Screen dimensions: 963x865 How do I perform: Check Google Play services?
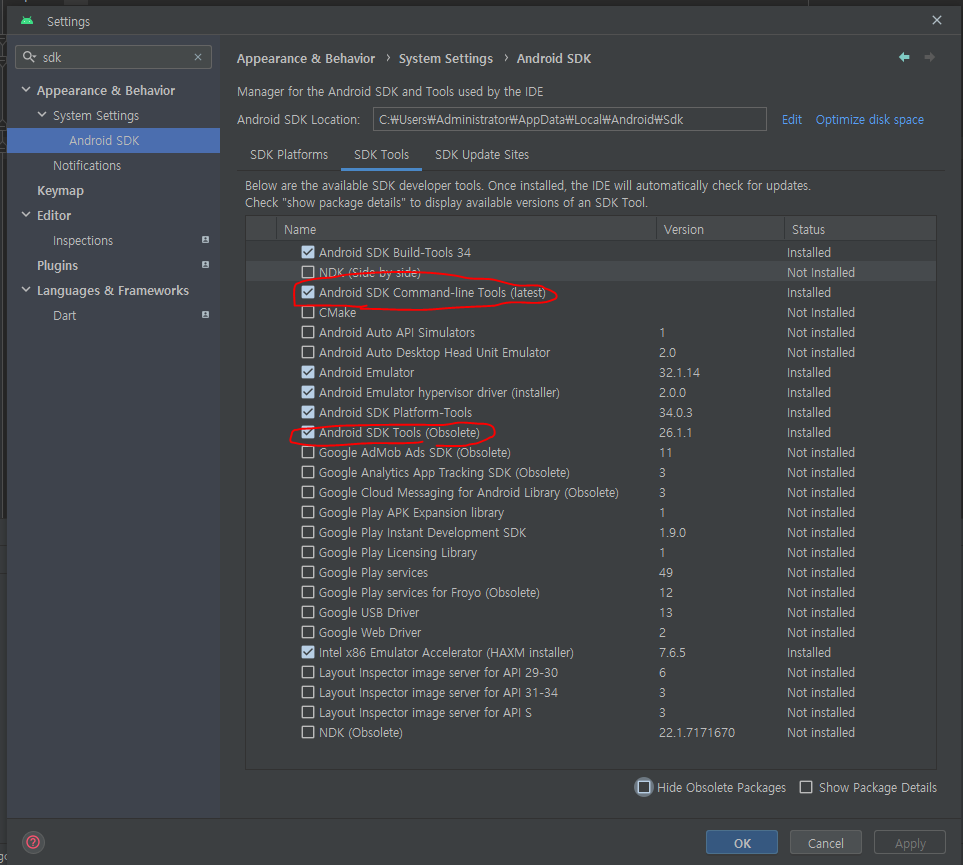(308, 573)
